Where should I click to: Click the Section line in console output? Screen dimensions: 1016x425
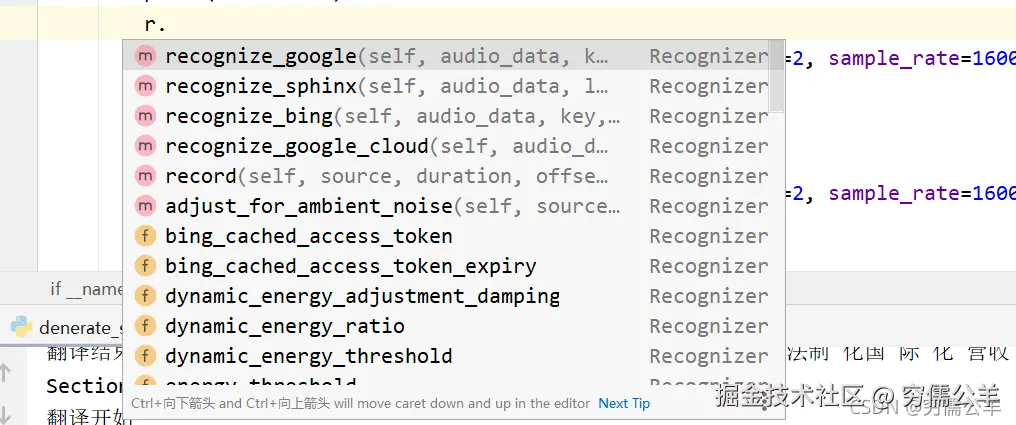point(84,387)
